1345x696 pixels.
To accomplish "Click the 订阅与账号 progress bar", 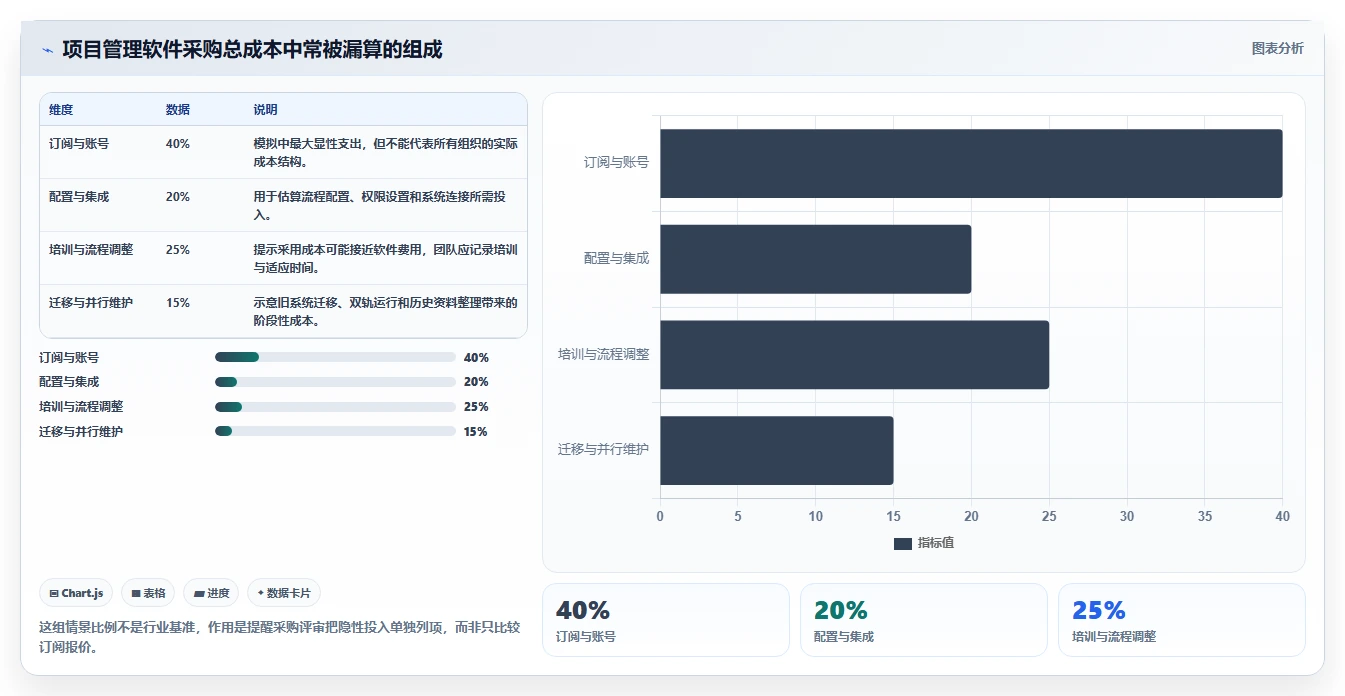I will (x=335, y=357).
